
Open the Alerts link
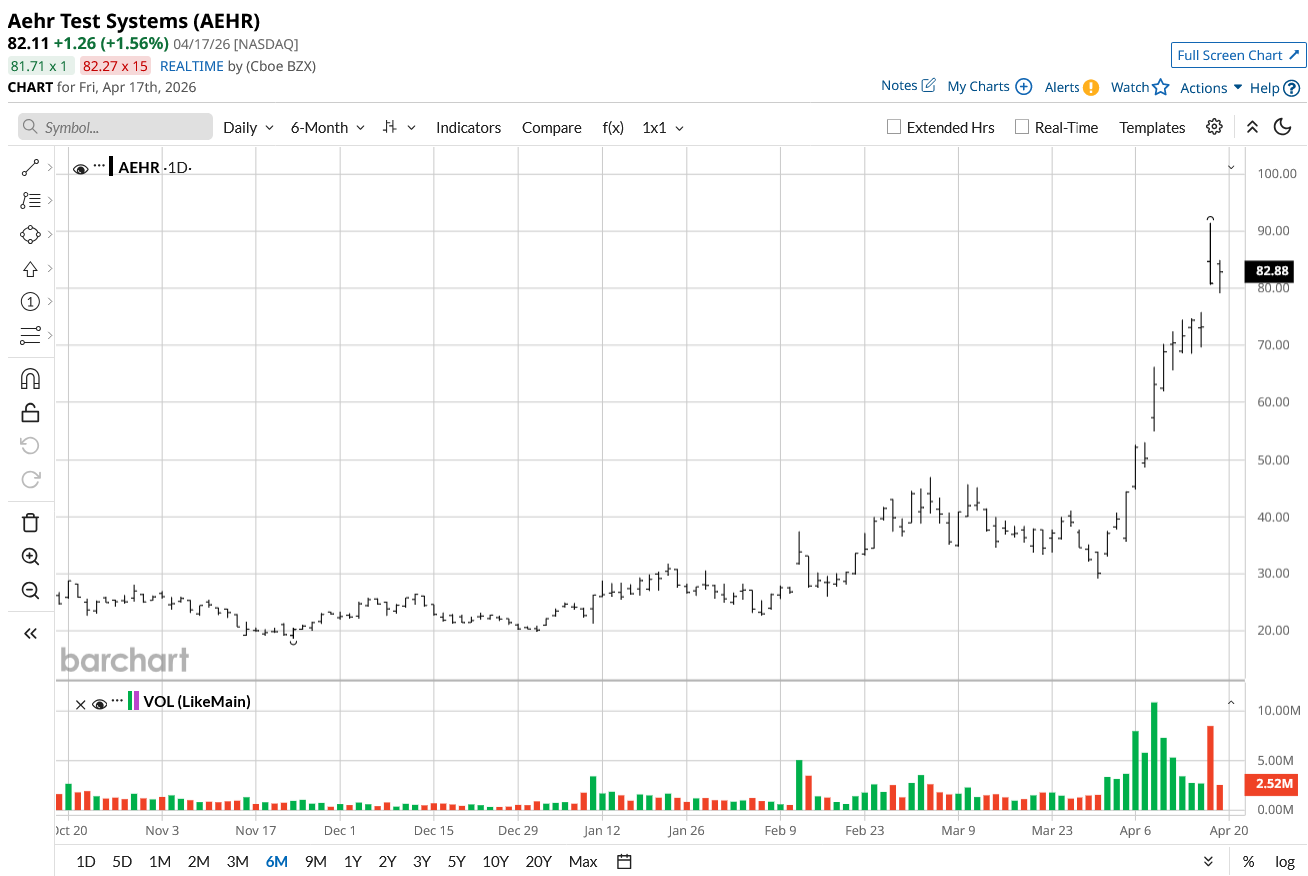(1072, 87)
